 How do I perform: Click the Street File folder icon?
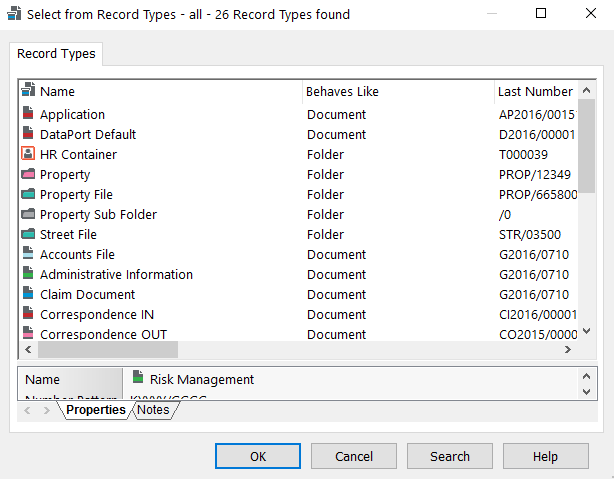pos(28,234)
